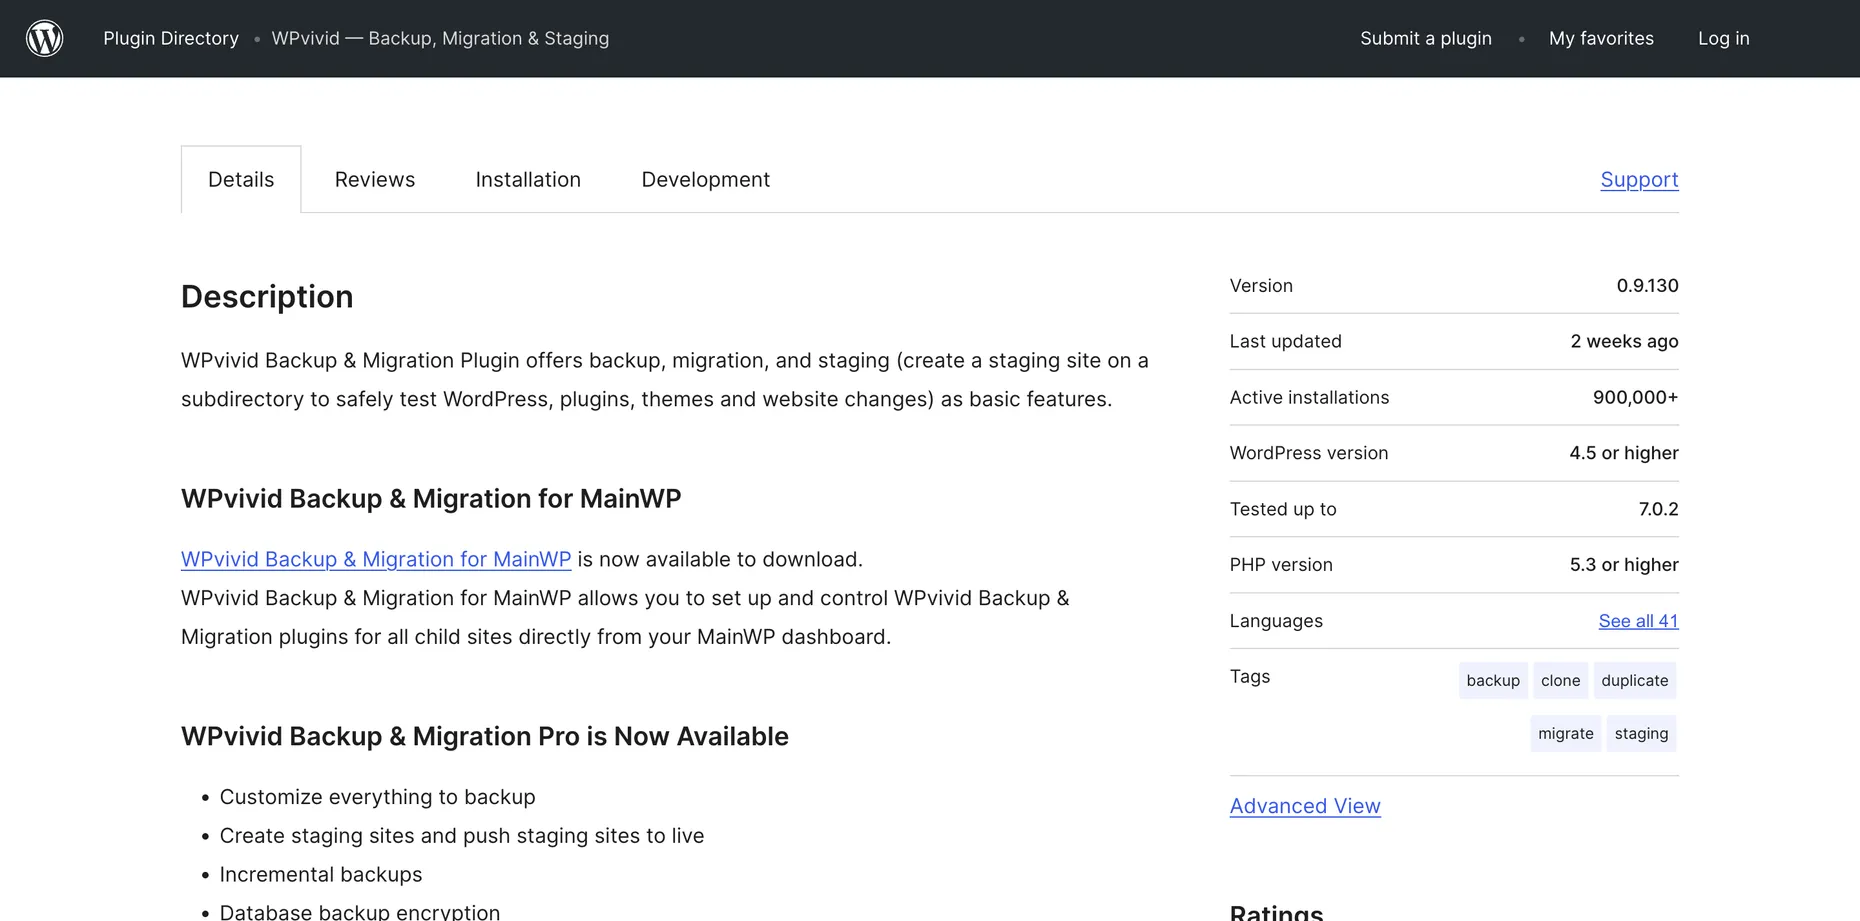Click the Languages label
Viewport: 1860px width, 921px height.
click(x=1276, y=621)
